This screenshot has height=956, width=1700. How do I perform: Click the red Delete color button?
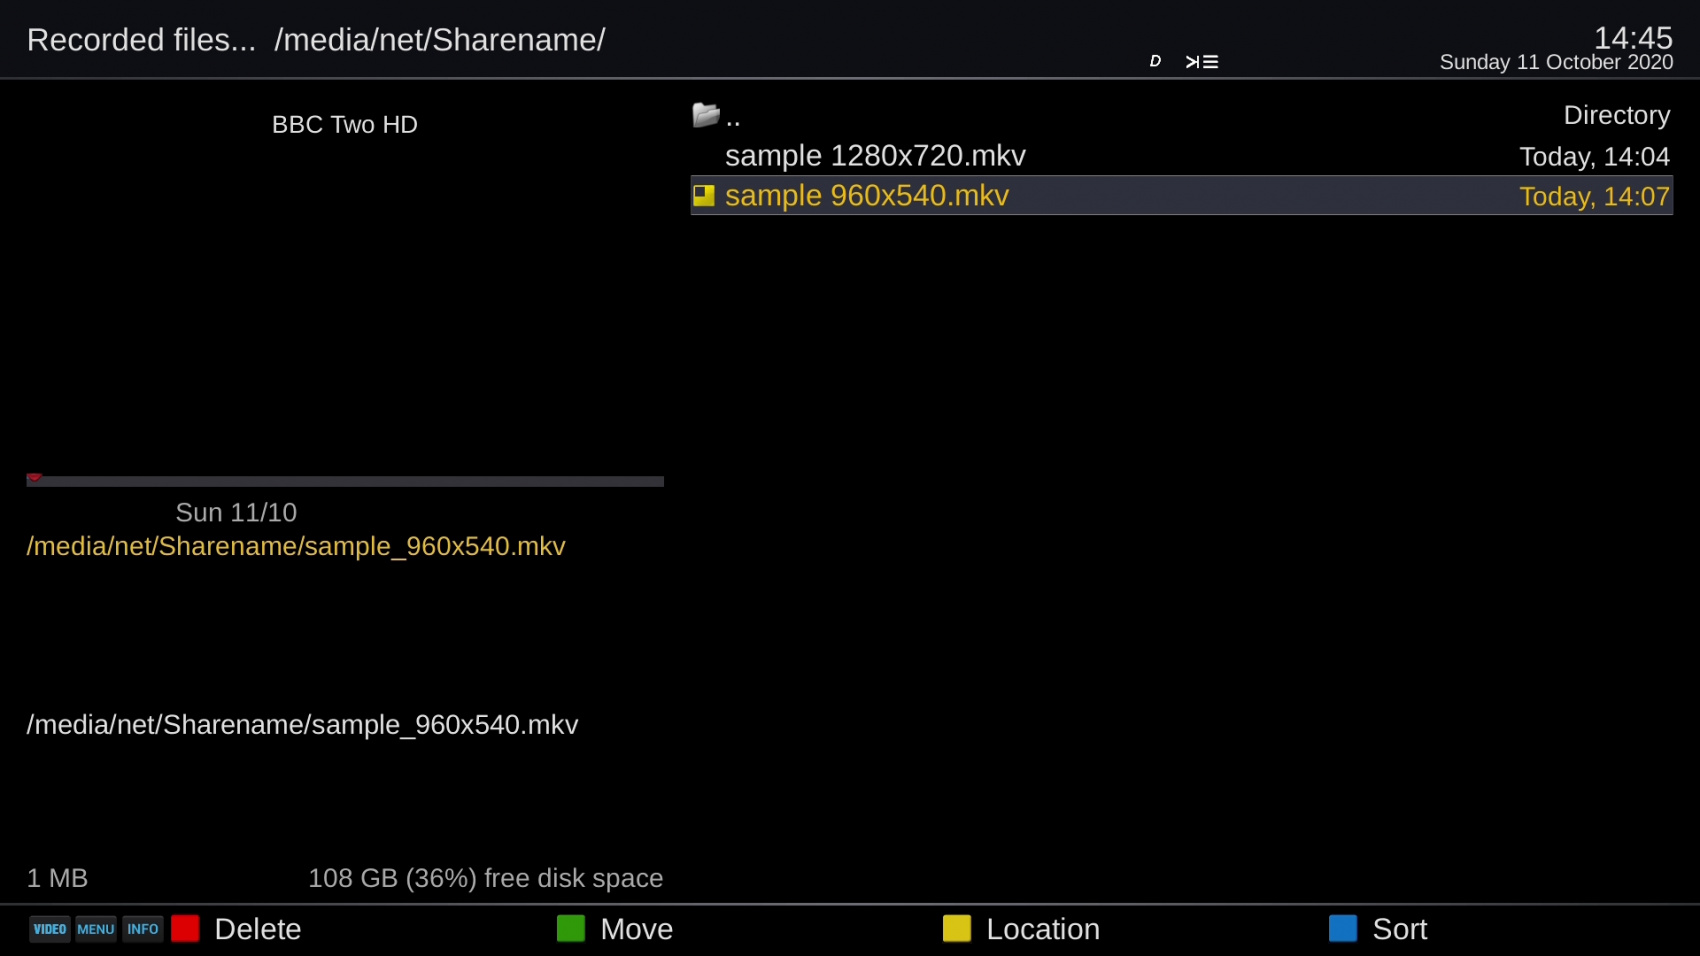coord(185,929)
